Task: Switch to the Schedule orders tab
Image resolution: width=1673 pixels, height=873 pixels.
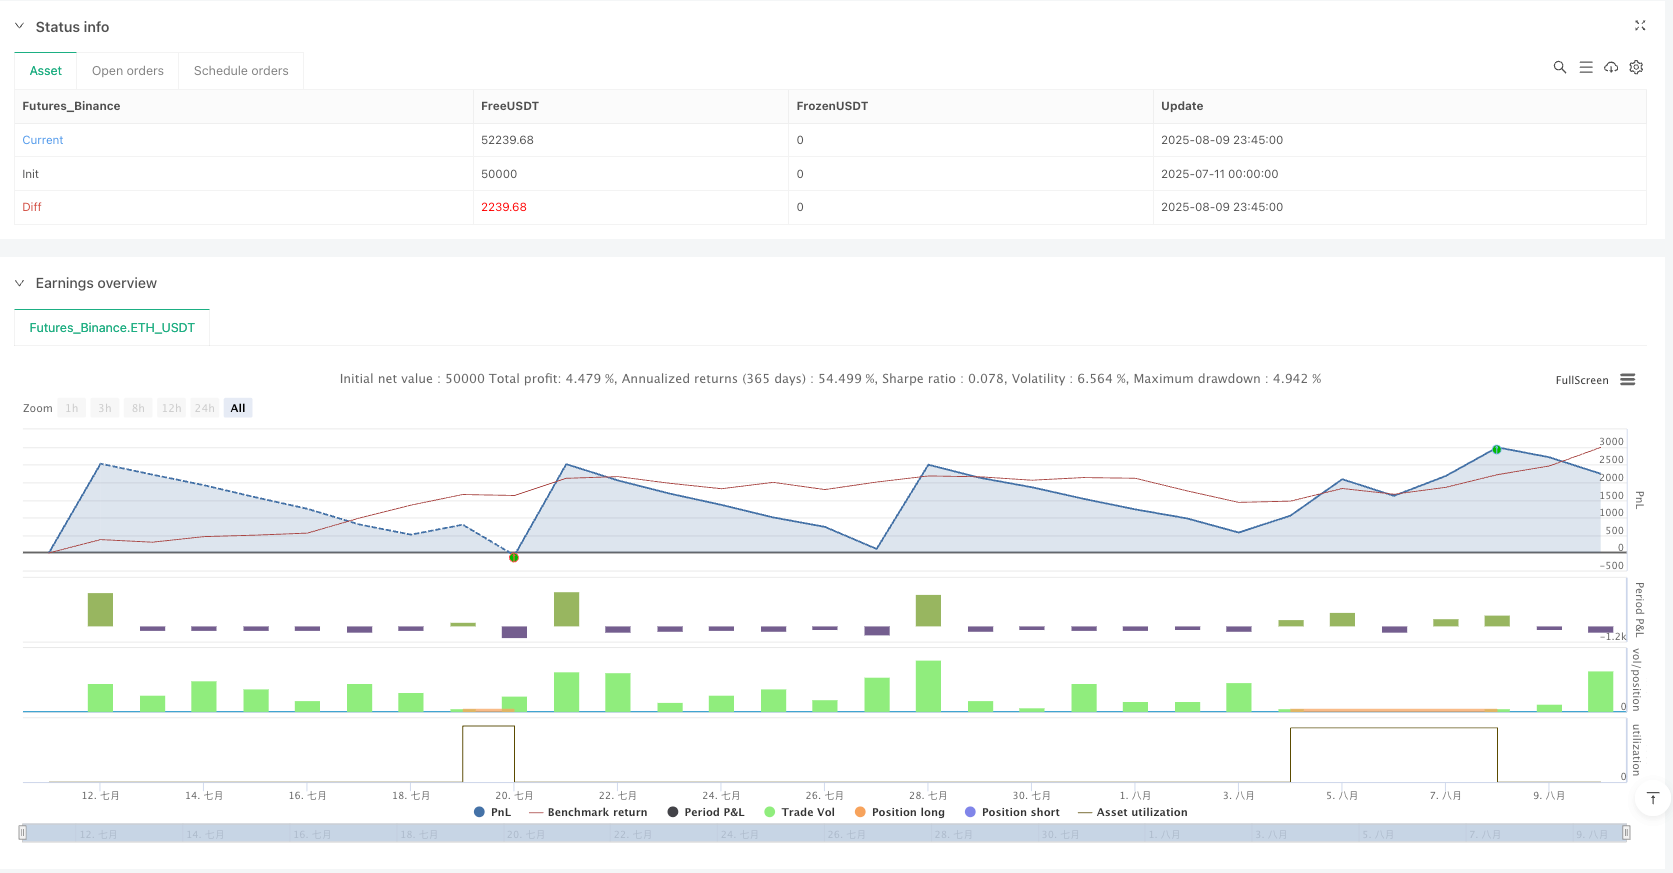Action: [x=241, y=71]
